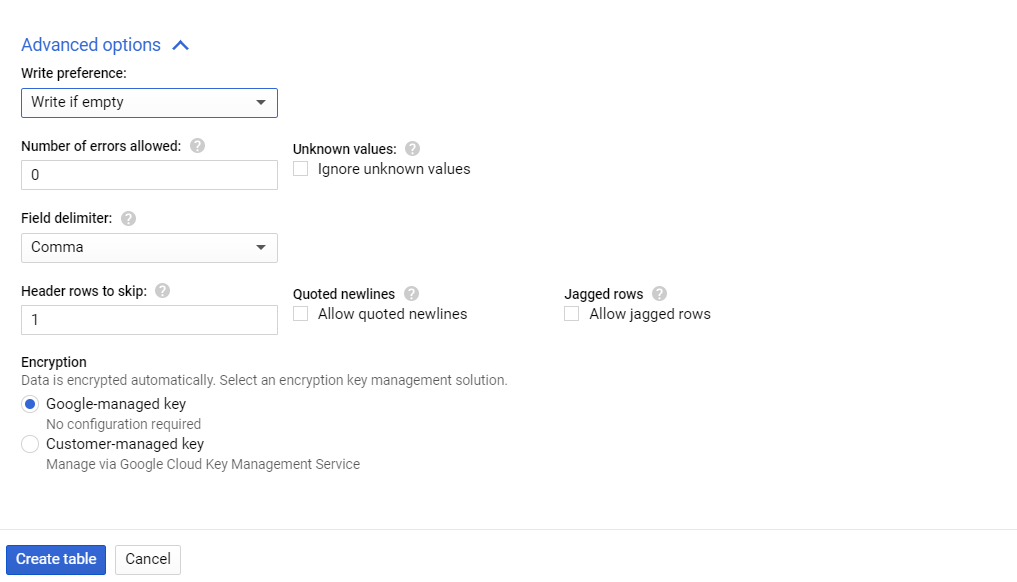The height and width of the screenshot is (582, 1017).
Task: Expand the Field delimiter Comma dropdown
Action: (x=149, y=248)
